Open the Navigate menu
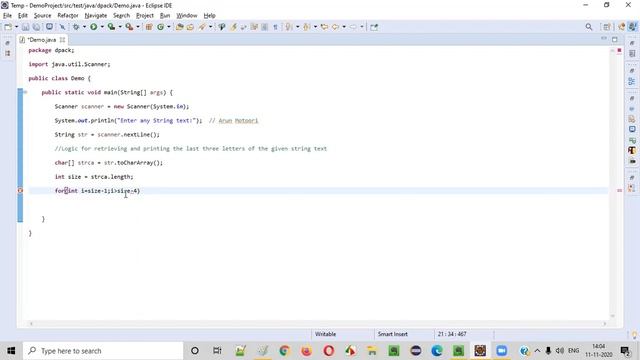Screen dimensions: 640x360 point(96,16)
